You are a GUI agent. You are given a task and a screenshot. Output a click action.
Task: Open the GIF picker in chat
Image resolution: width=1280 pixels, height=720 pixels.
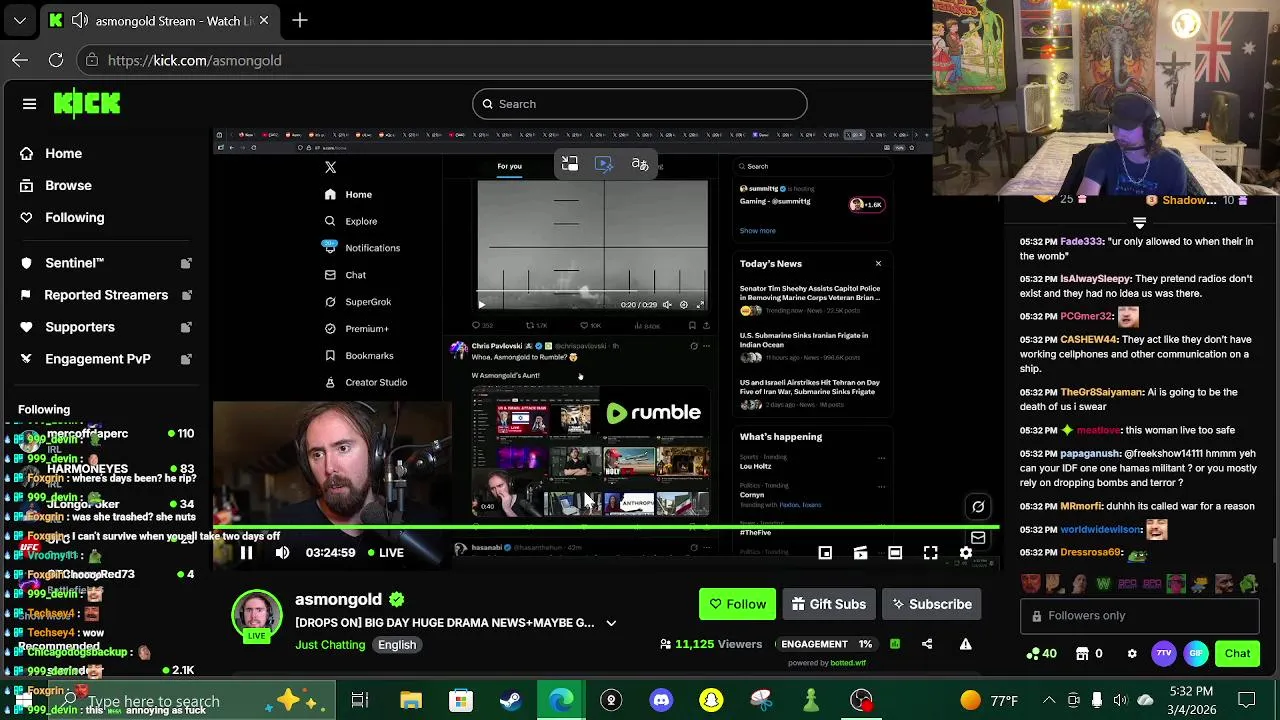(1196, 654)
